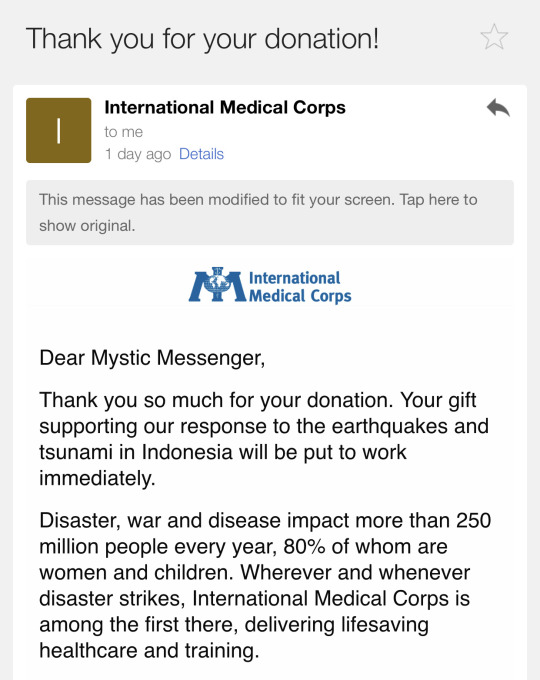This screenshot has height=680, width=540.
Task: Tap 'Thank you so much for your donation' sentence
Action: point(216,400)
